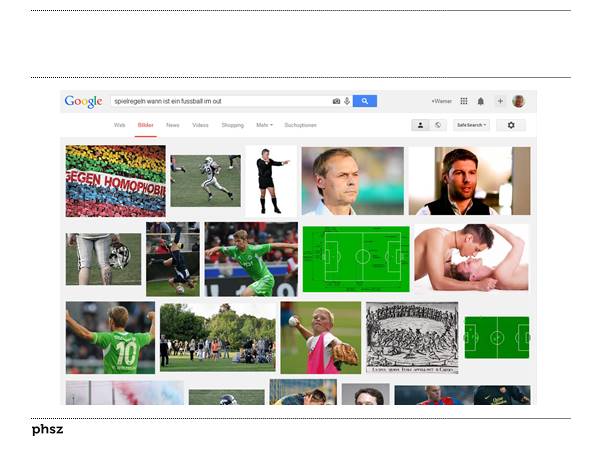Image resolution: width=600 pixels, height=450 pixels.
Task: Open the small green pitch diagram
Action: pos(497,338)
